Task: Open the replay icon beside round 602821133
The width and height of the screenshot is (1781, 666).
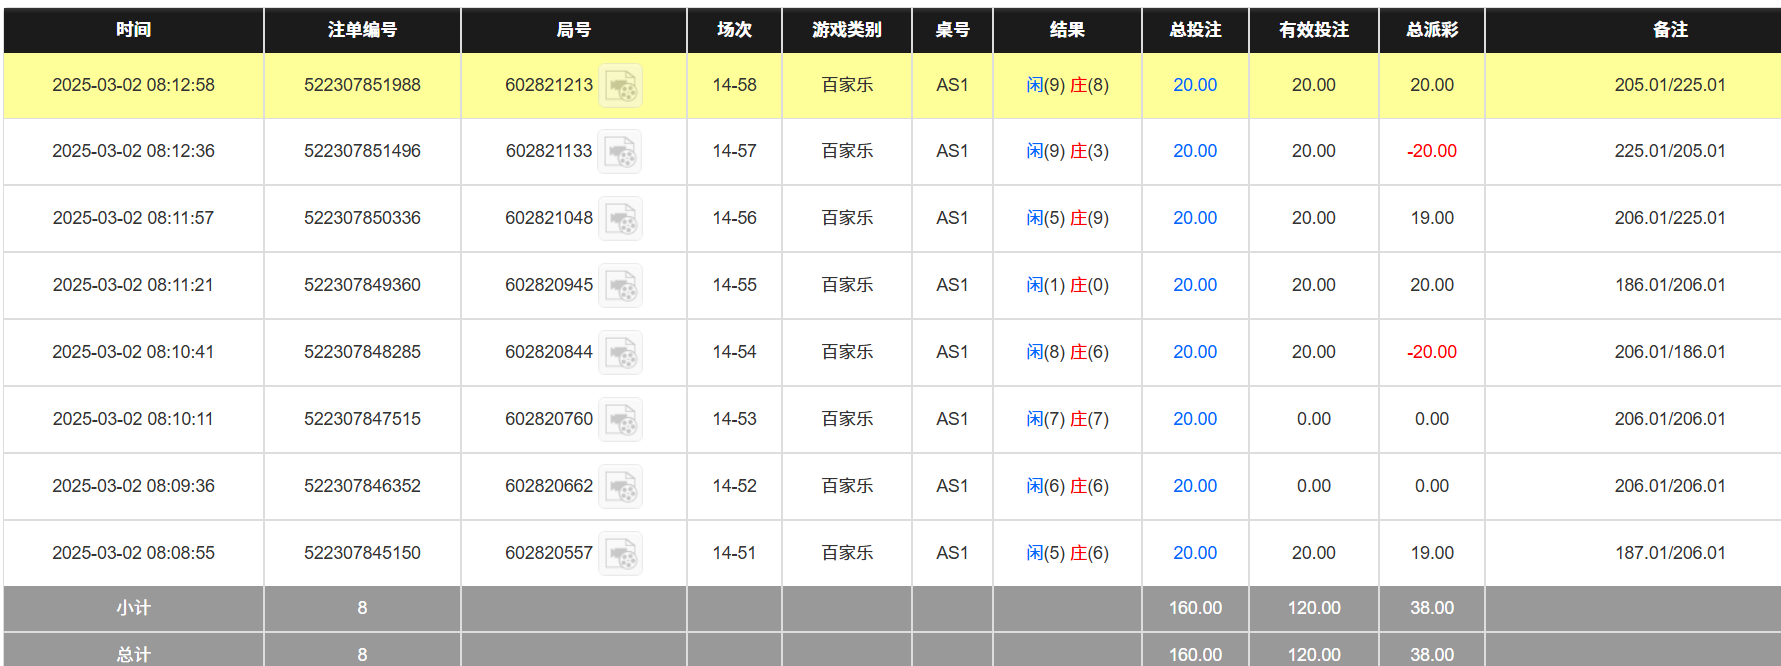Action: point(620,152)
